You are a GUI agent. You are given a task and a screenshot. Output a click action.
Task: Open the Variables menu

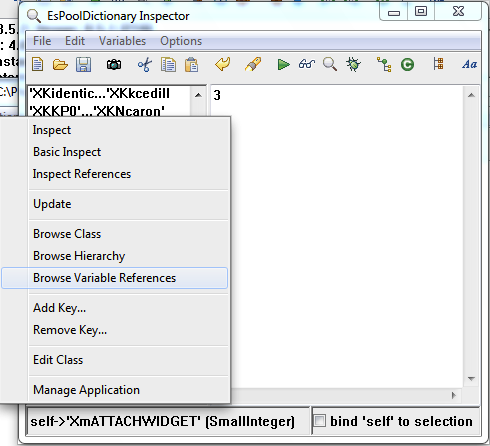122,41
